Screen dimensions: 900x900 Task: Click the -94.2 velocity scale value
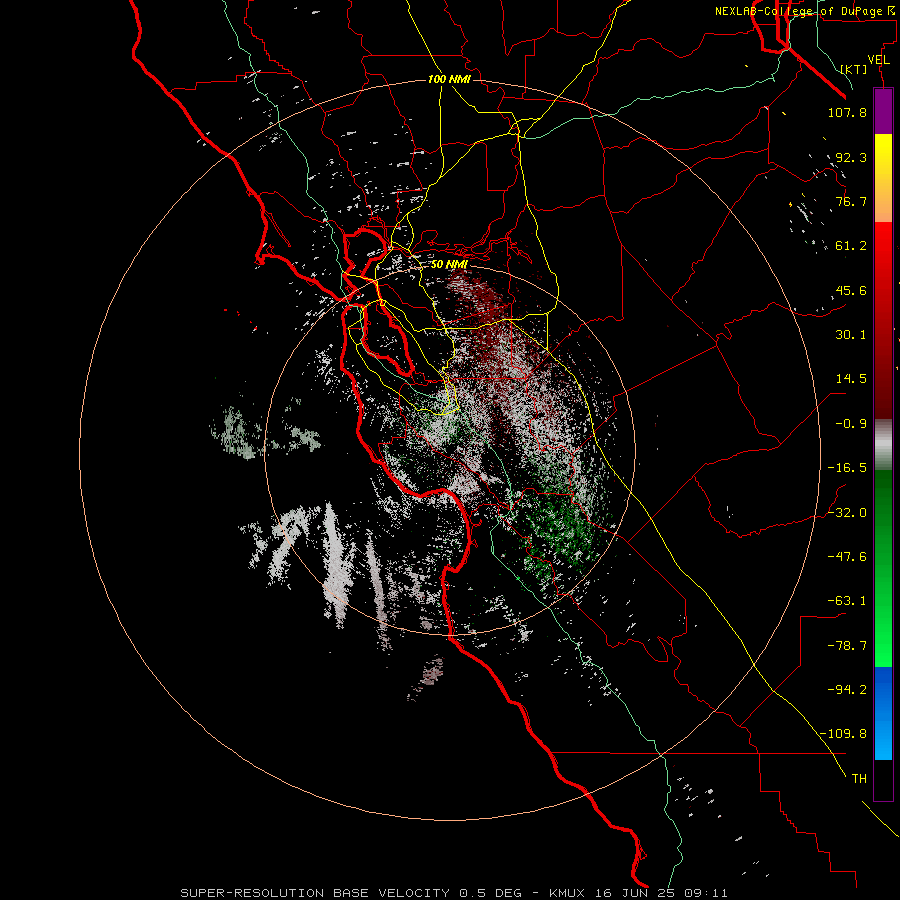[847, 690]
